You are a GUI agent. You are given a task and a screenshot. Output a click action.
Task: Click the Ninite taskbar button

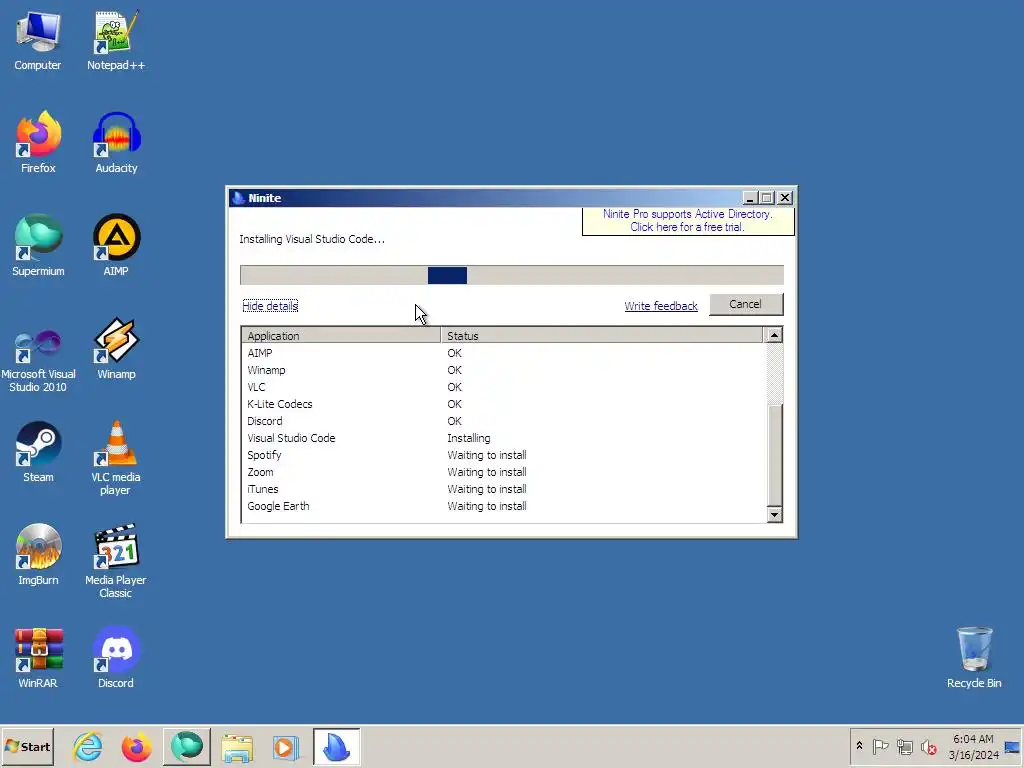tap(336, 746)
